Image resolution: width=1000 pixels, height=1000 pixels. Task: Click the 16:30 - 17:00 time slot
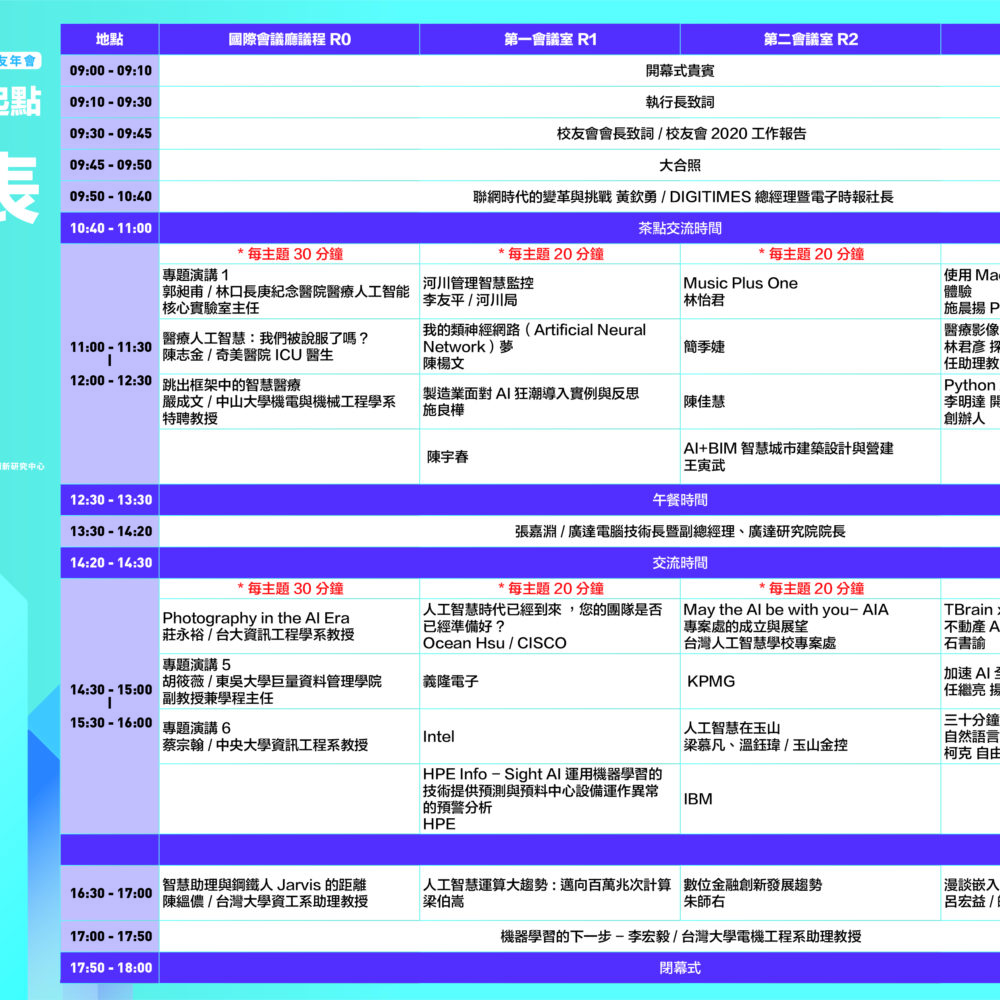110,893
